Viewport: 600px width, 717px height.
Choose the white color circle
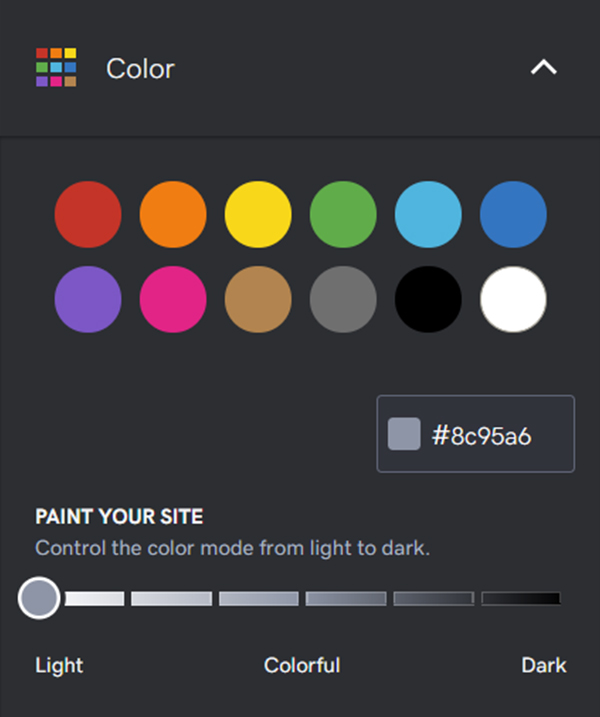coord(513,300)
